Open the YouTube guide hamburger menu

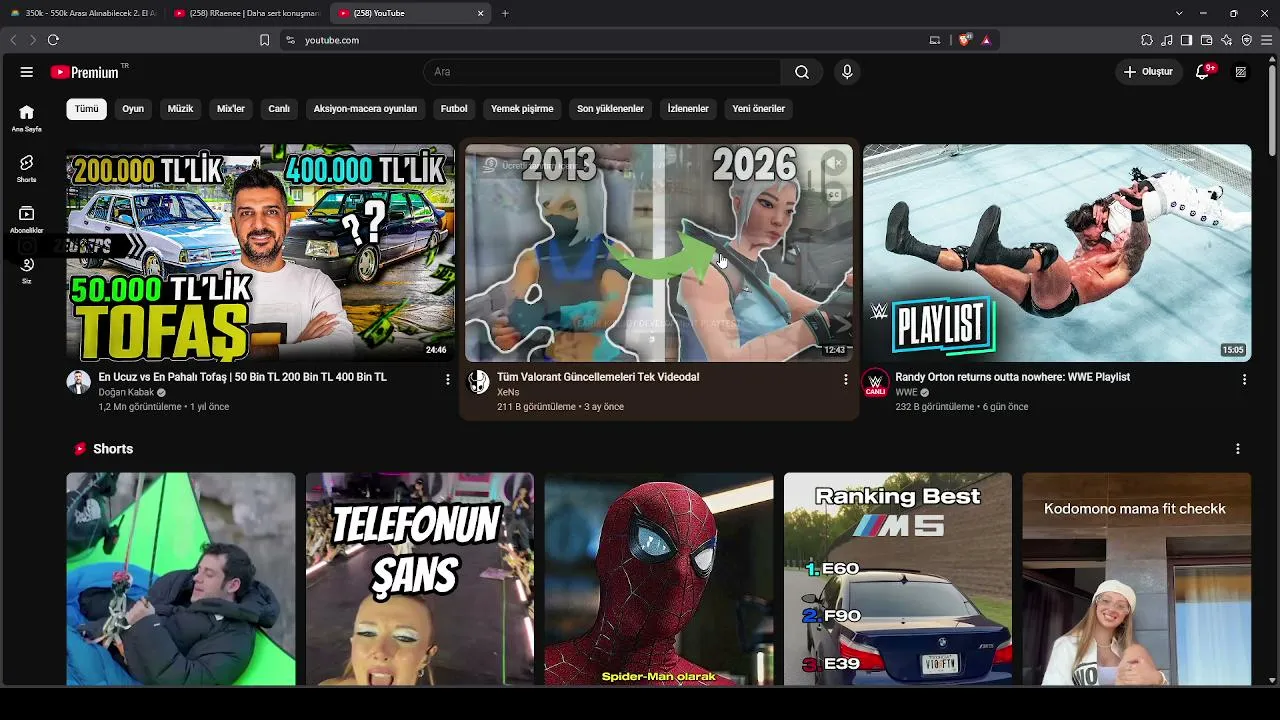[27, 72]
